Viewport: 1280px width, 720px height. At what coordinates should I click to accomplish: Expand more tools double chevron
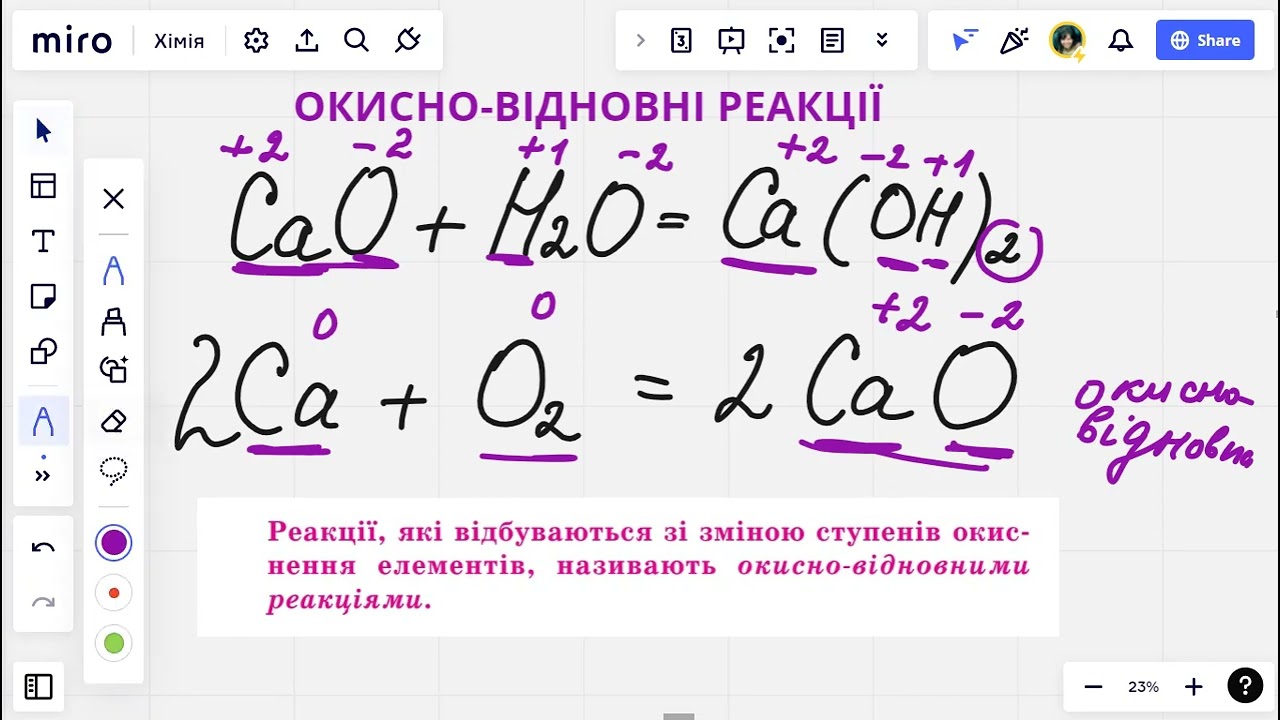coord(43,476)
